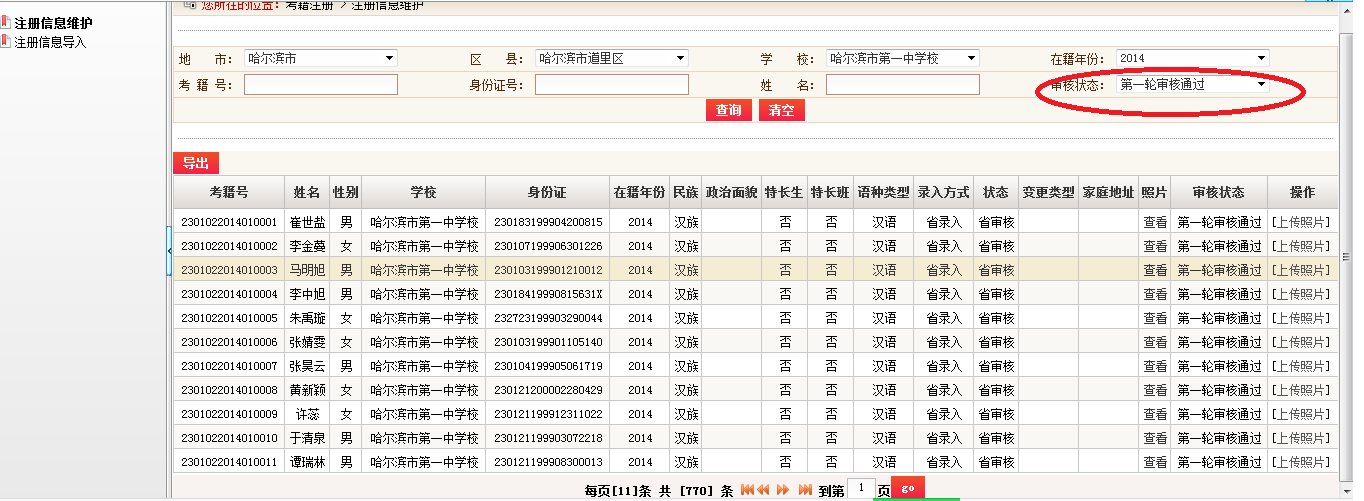Open 注册信息导入 in the sidebar
The height and width of the screenshot is (501, 1364).
tap(50, 42)
